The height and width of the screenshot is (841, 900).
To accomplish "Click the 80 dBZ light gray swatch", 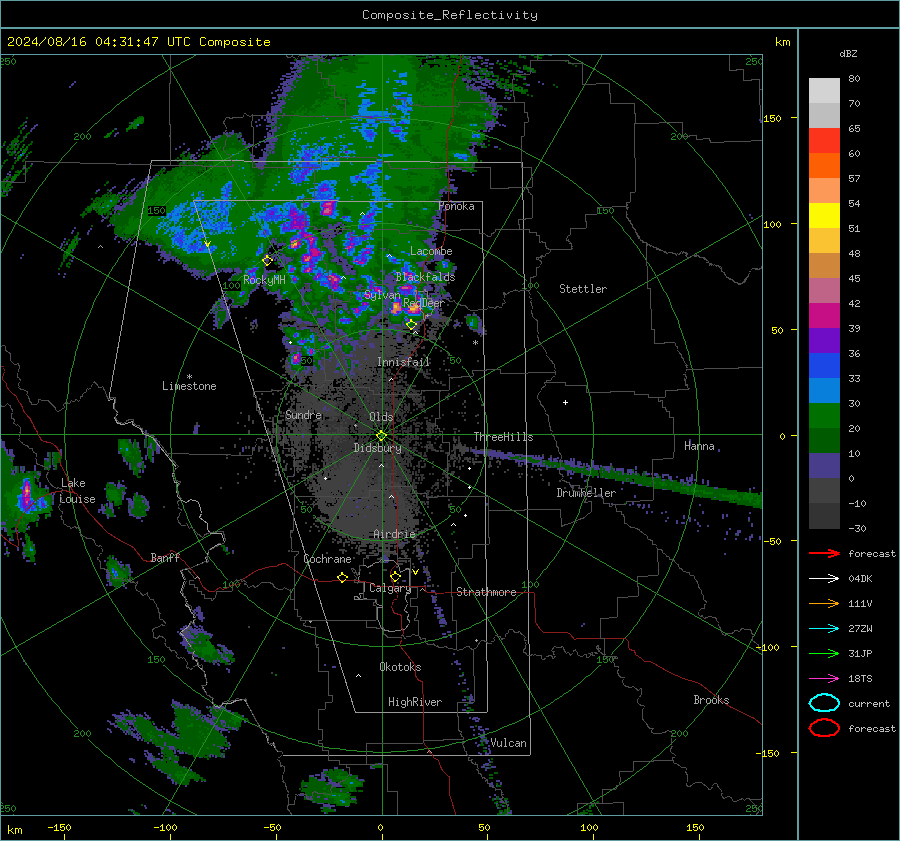I will coord(824,90).
